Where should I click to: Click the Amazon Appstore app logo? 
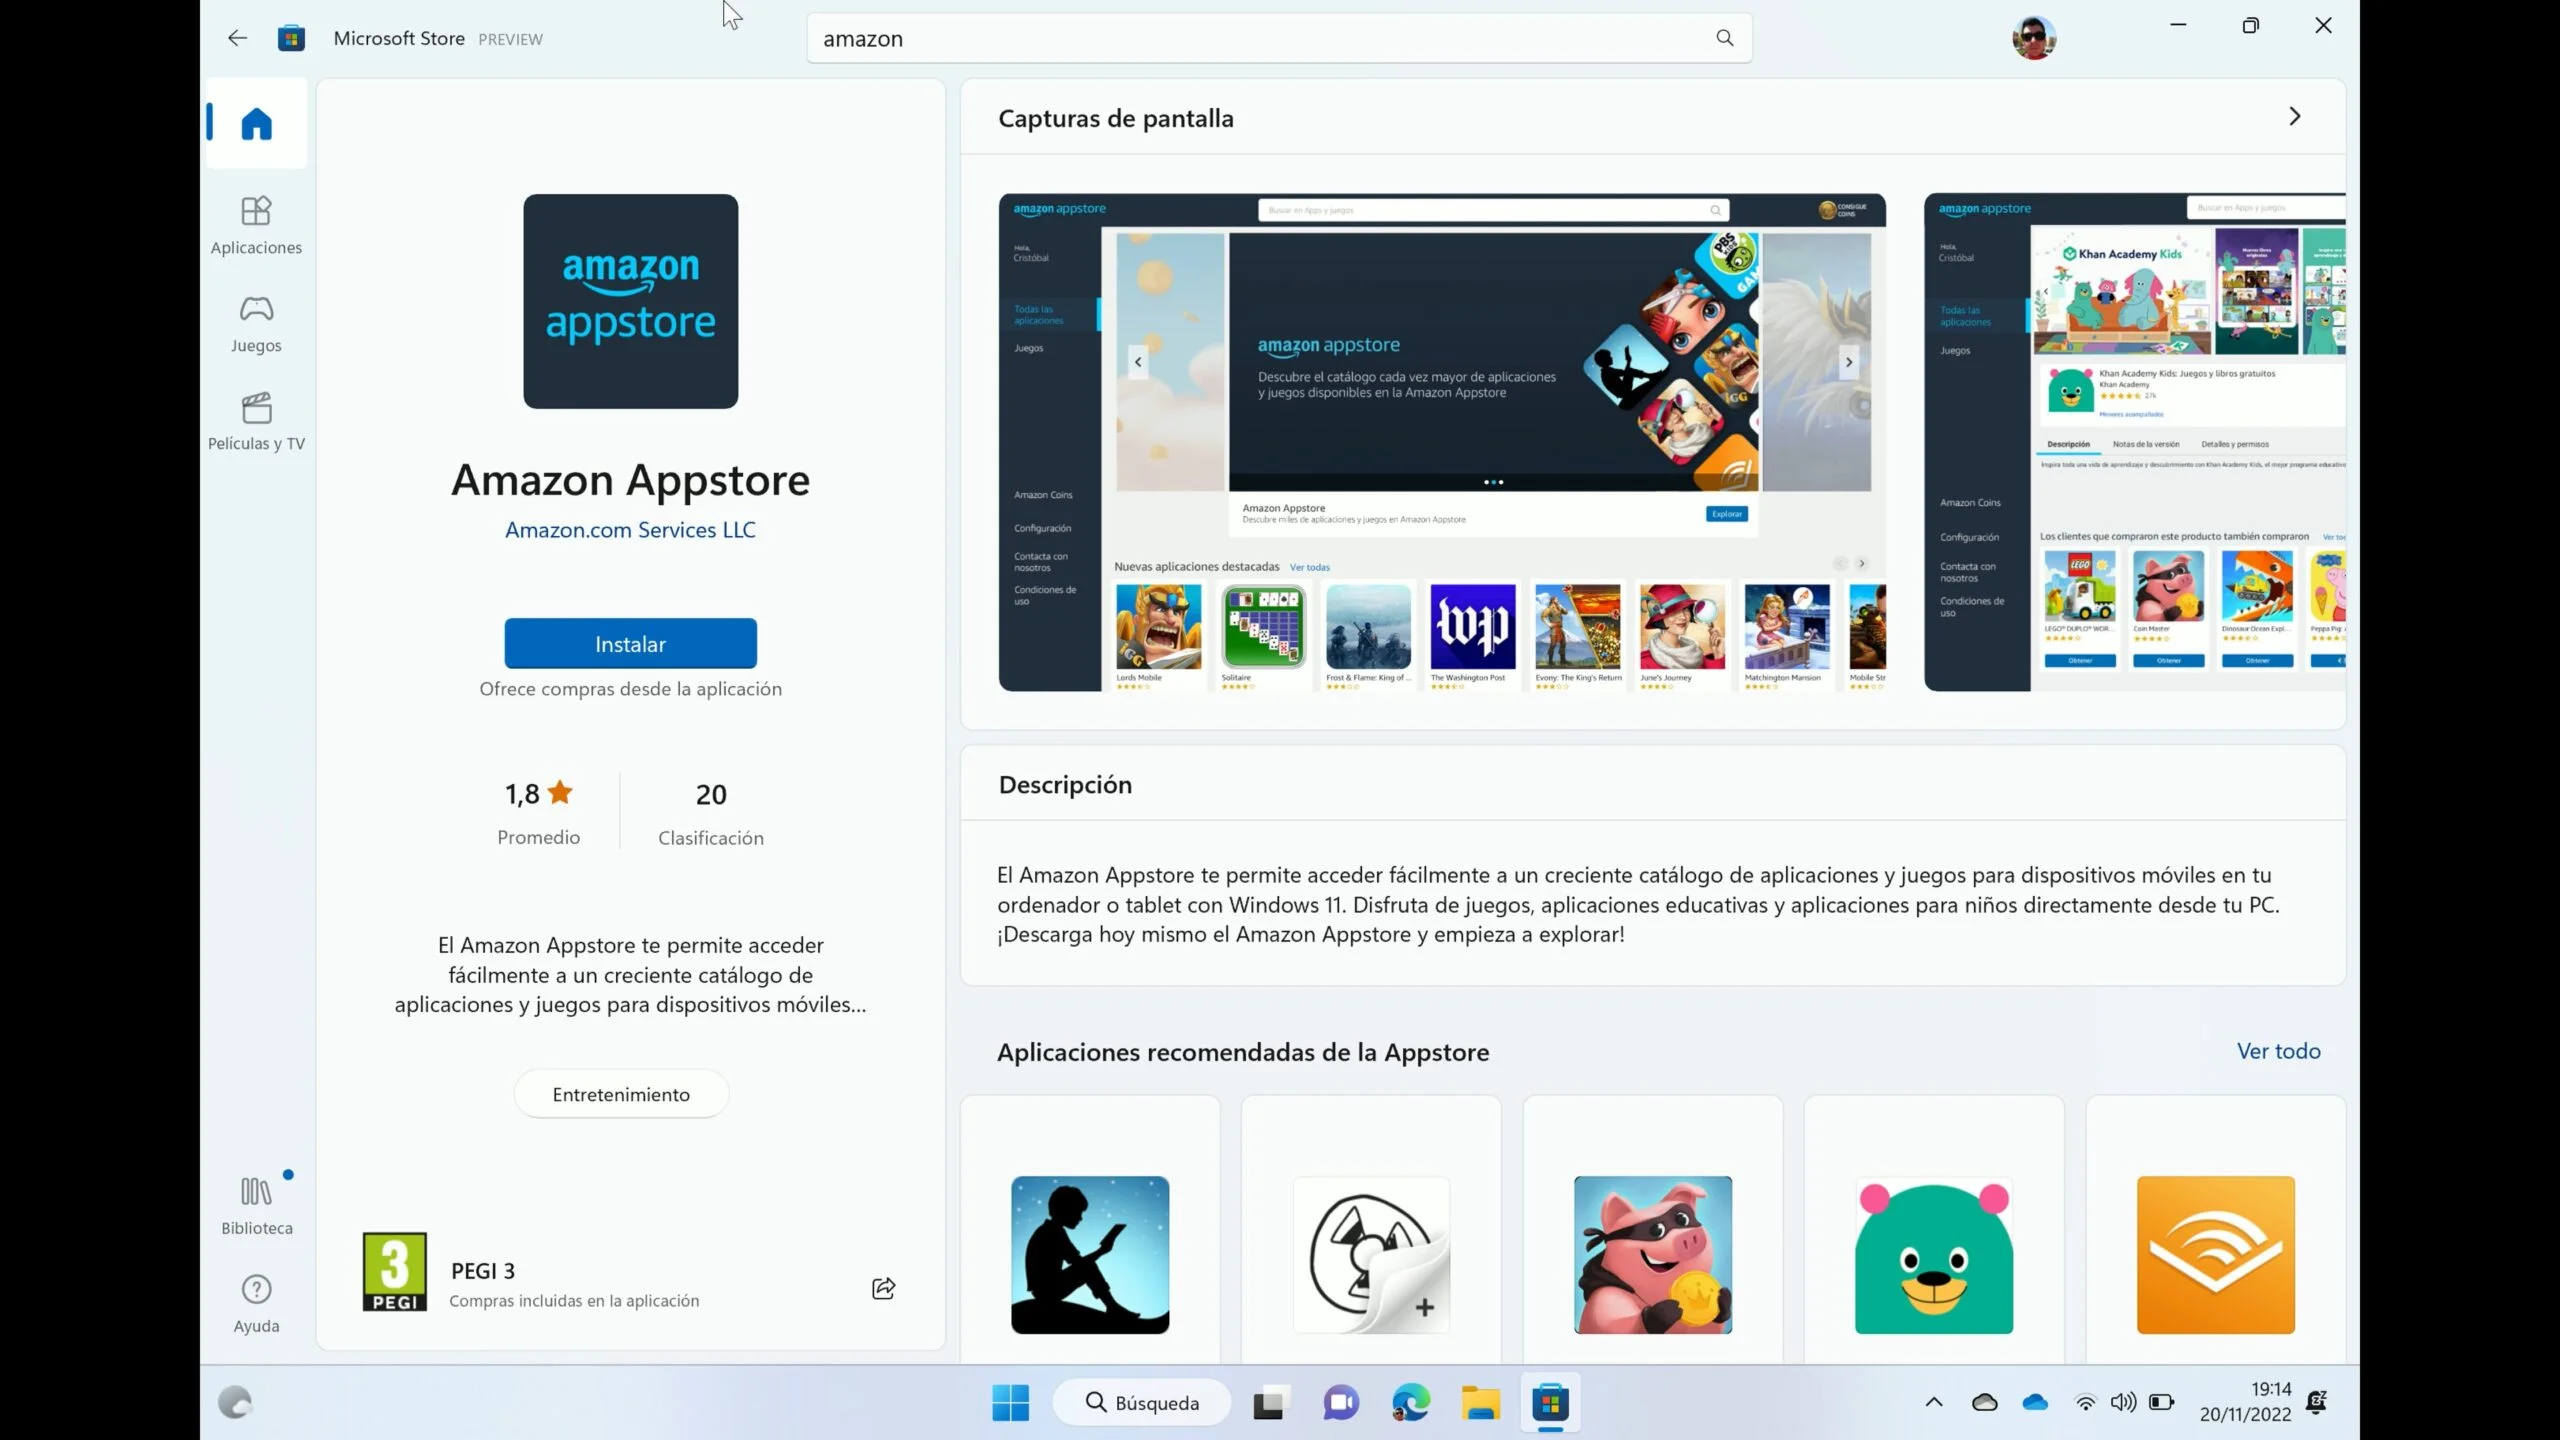[x=630, y=301]
